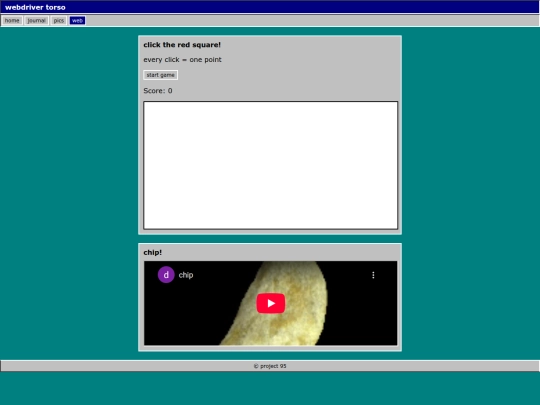Click the start game button
Screen dimensions: 540x405
click(x=160, y=75)
